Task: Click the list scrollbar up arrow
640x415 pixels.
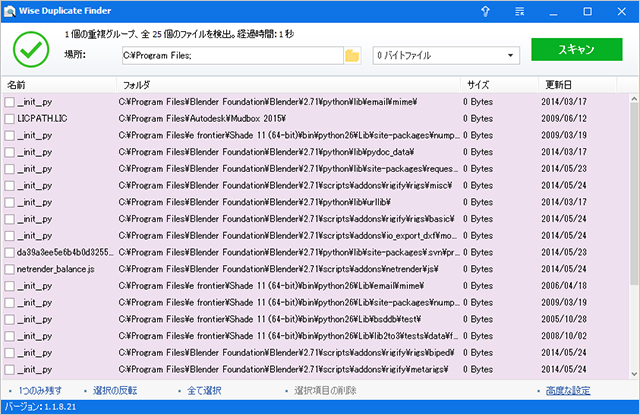Action: (x=634, y=99)
